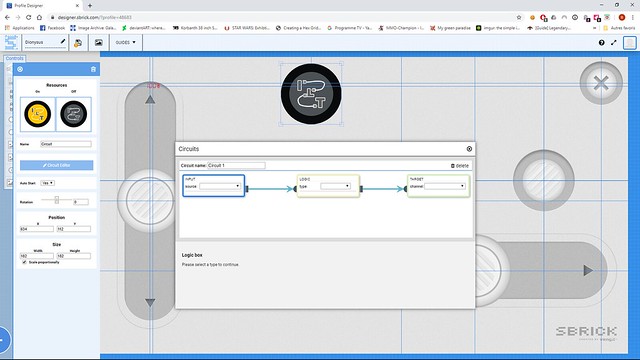Open the save profile icon in toolbar
This screenshot has width=640, height=360.
pyautogui.click(x=78, y=42)
